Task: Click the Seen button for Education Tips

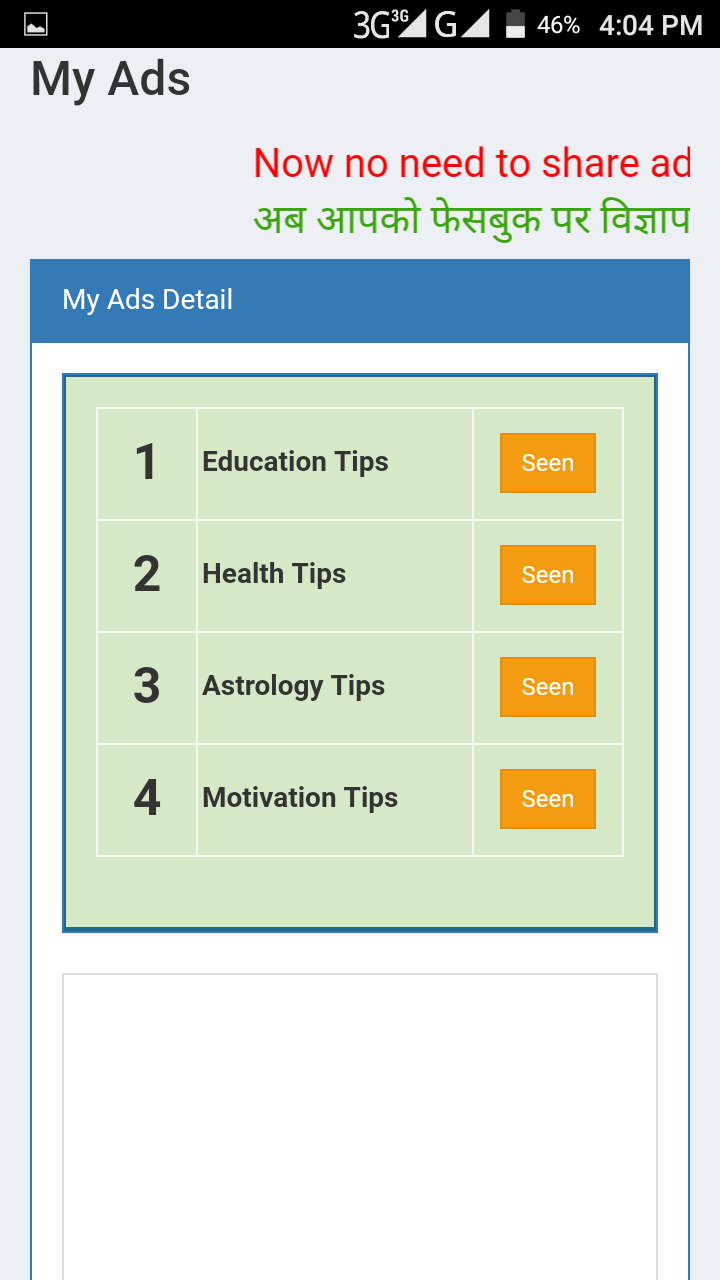Action: (x=547, y=463)
